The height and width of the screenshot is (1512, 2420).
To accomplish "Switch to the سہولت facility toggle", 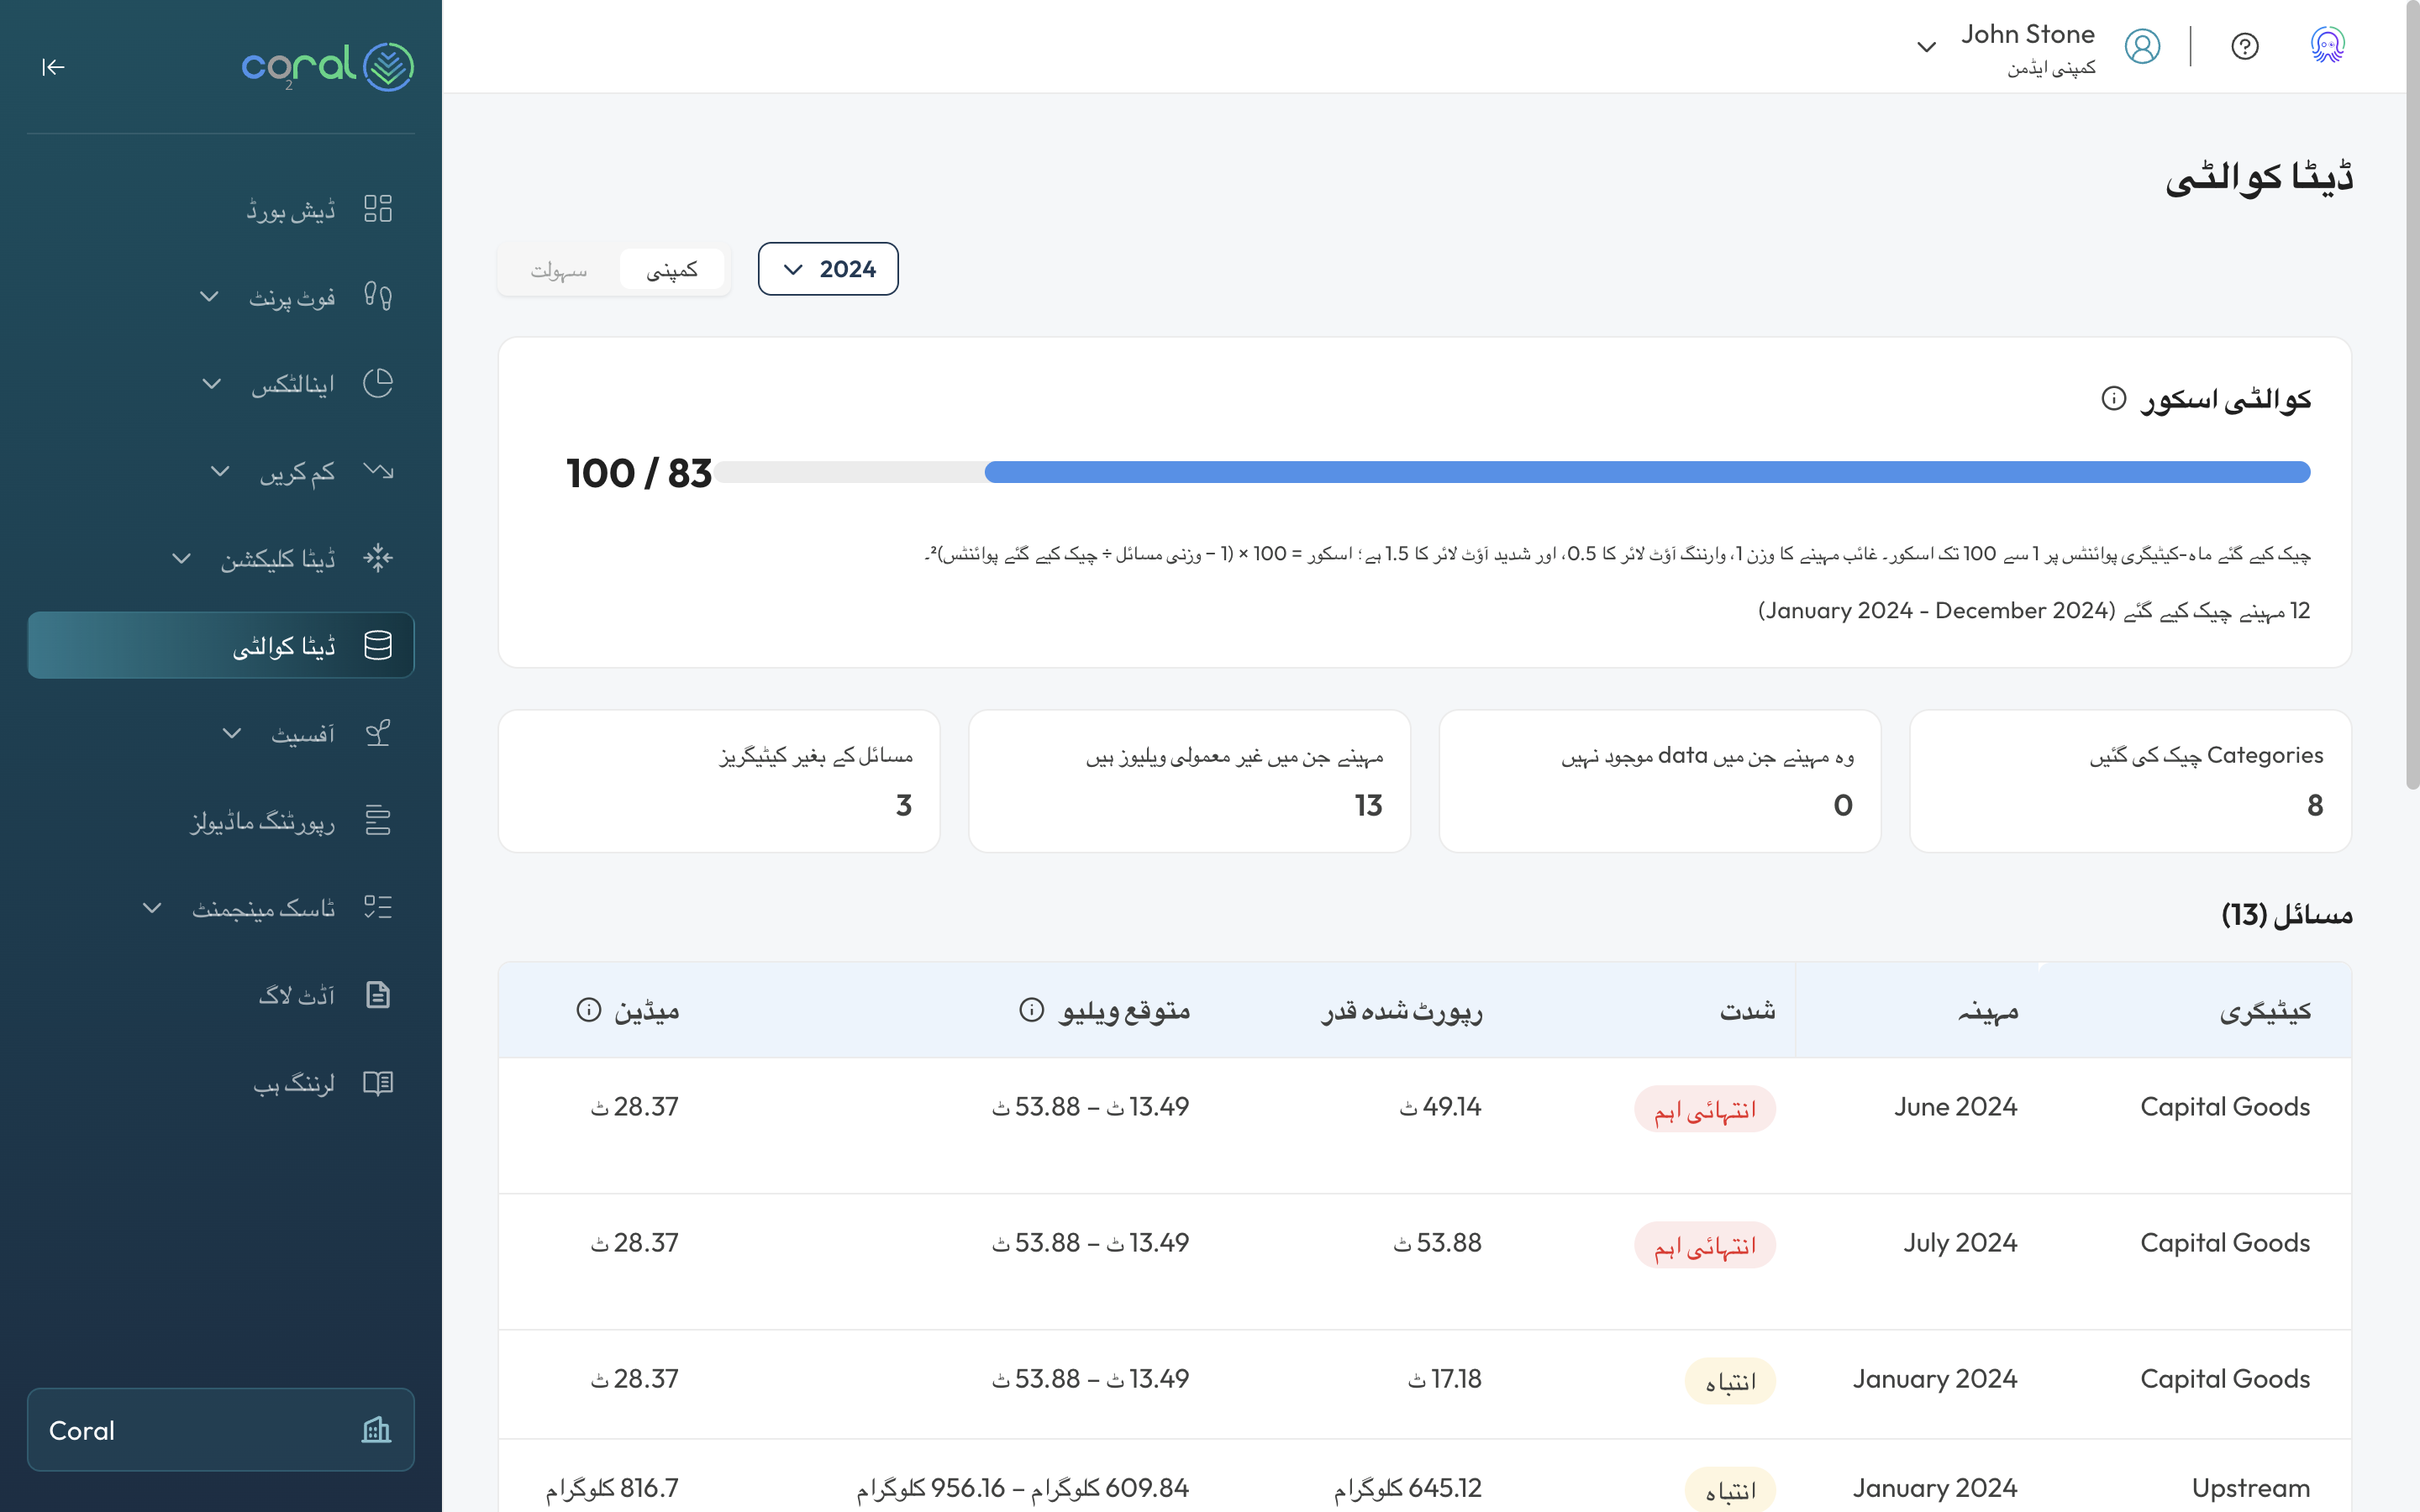I will point(559,270).
